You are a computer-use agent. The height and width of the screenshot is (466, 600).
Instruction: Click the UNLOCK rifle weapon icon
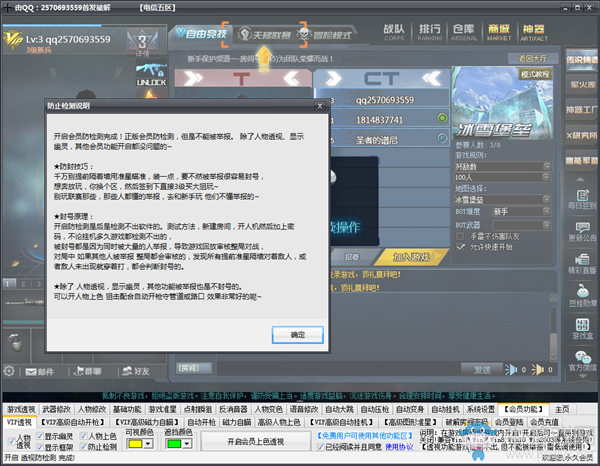tap(152, 75)
